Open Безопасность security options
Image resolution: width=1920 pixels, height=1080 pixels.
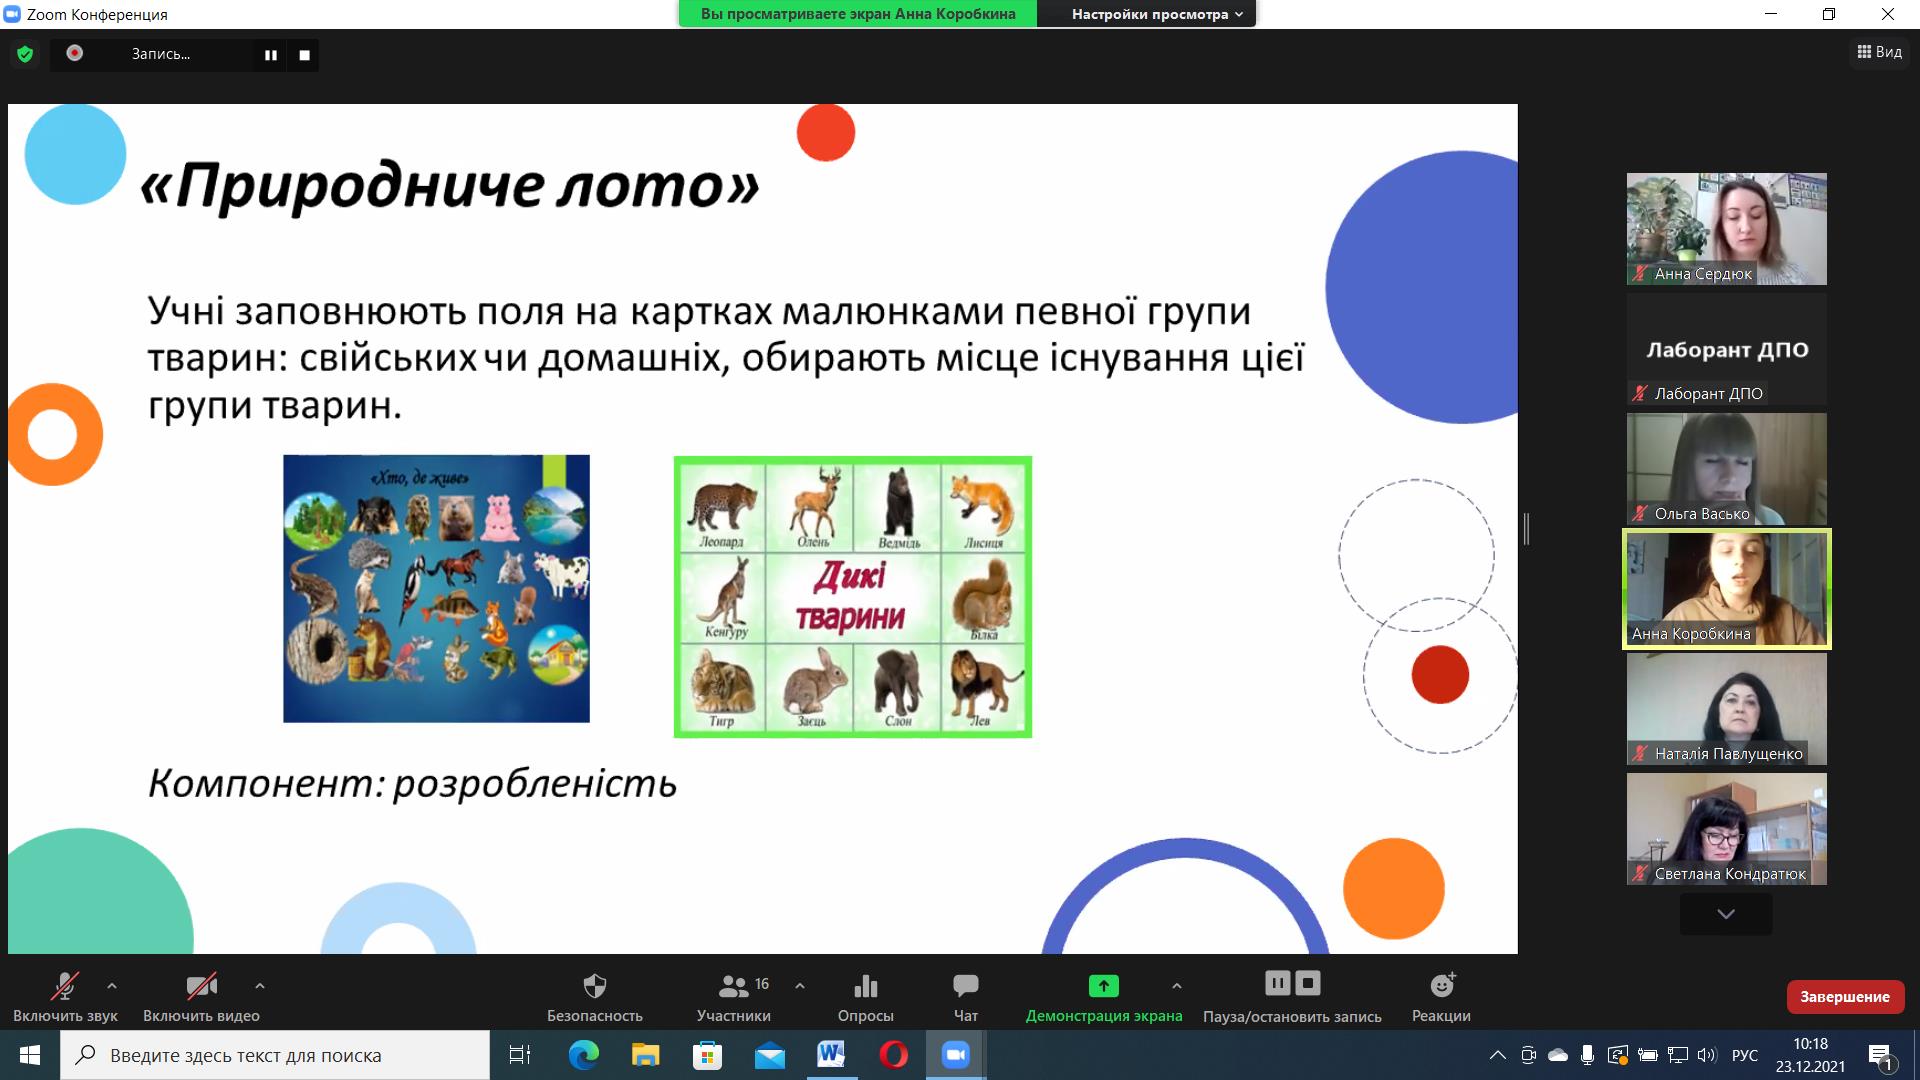(x=595, y=997)
